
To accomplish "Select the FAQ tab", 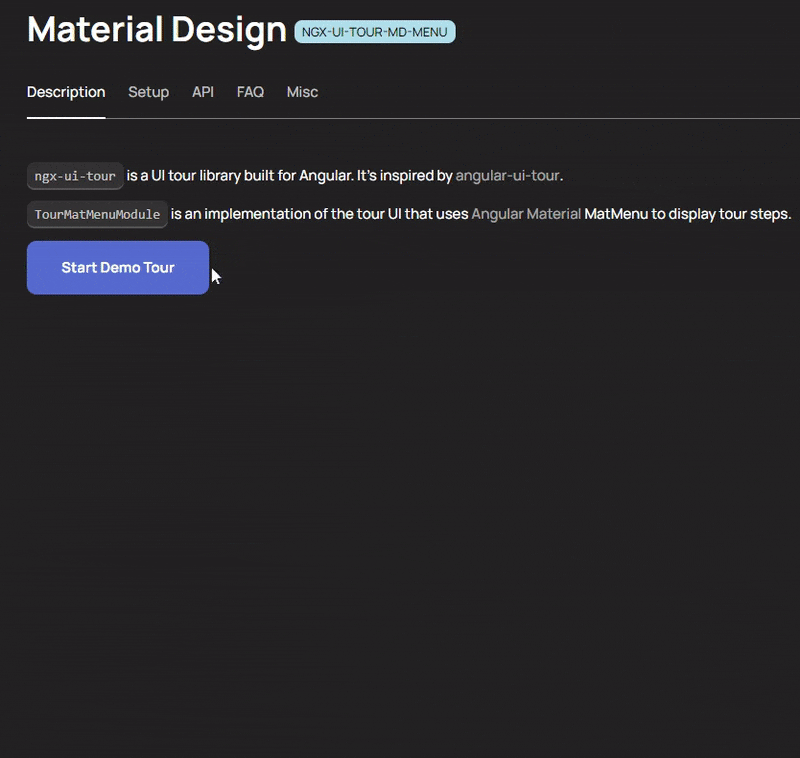I will (250, 92).
